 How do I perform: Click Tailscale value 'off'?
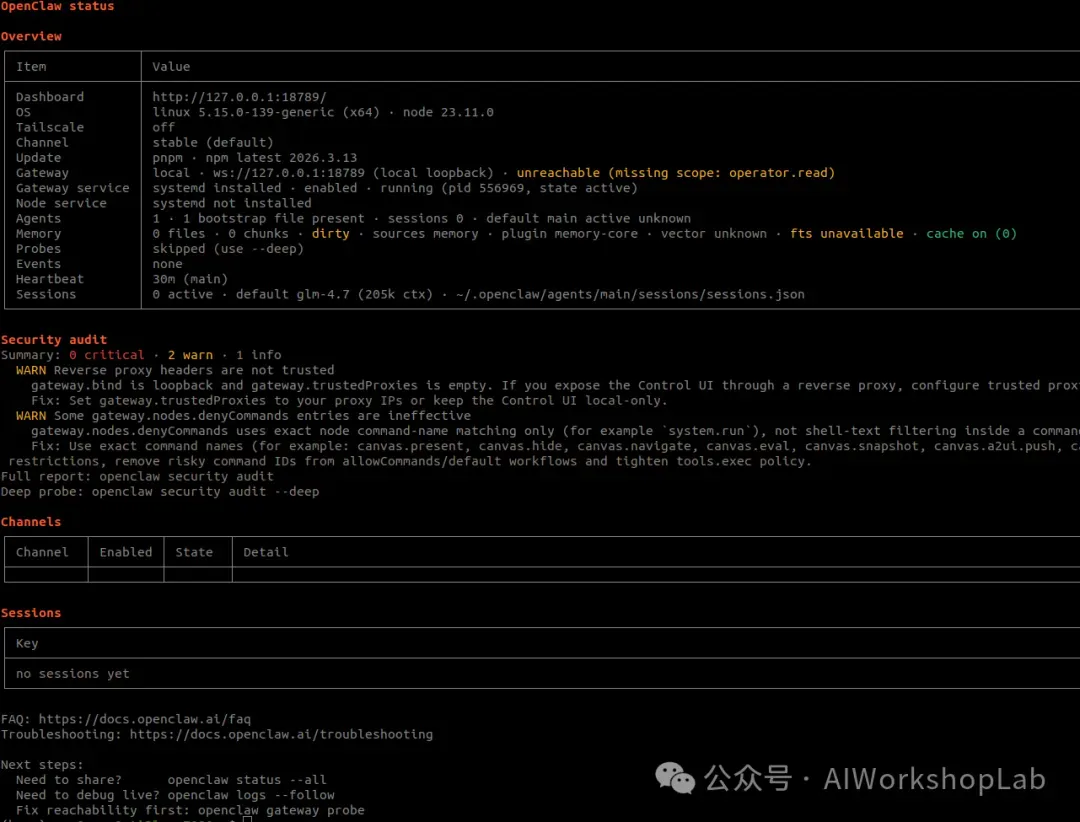(x=163, y=127)
